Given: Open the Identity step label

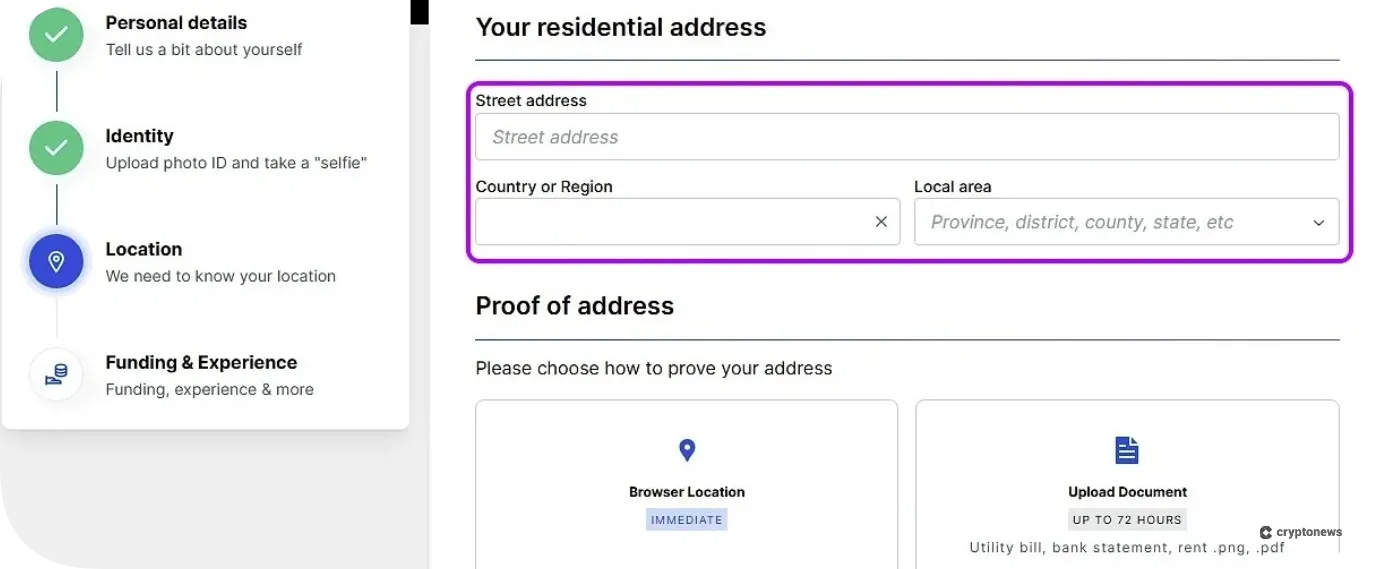Looking at the screenshot, I should (140, 136).
